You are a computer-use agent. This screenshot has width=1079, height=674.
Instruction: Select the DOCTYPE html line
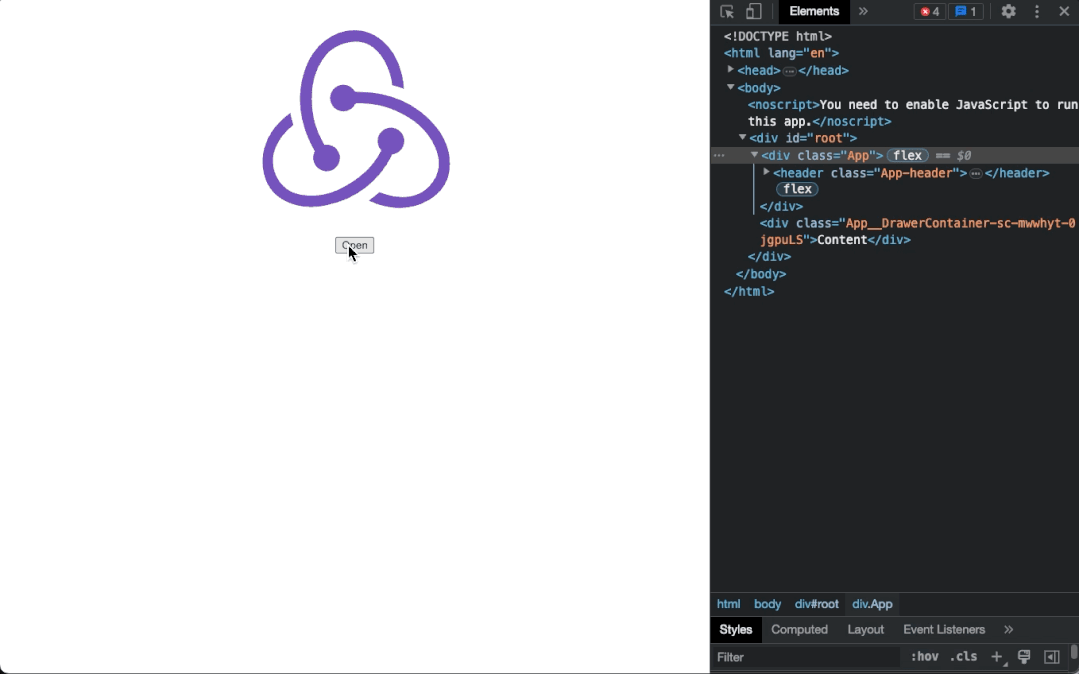tap(778, 36)
